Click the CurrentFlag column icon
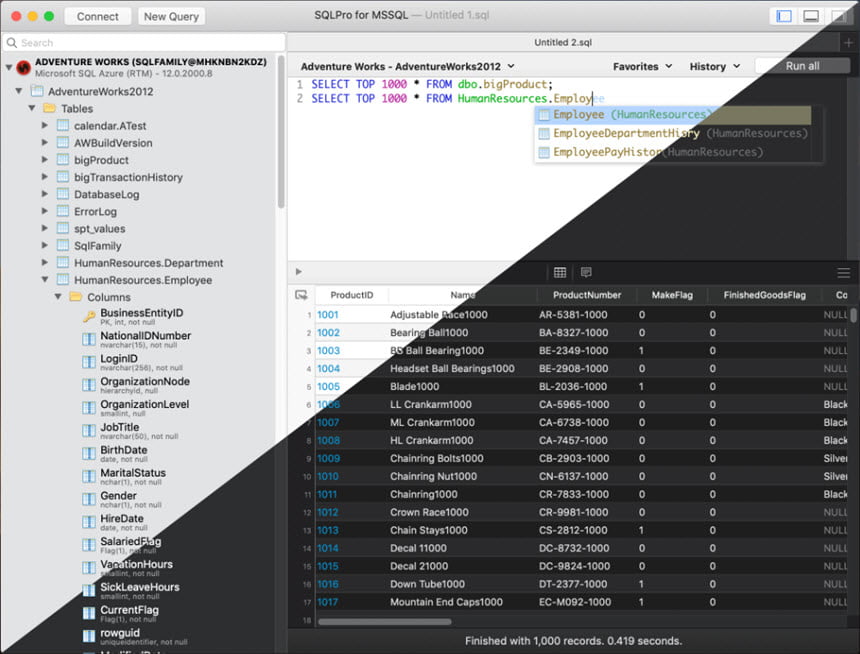860x654 pixels. [89, 613]
